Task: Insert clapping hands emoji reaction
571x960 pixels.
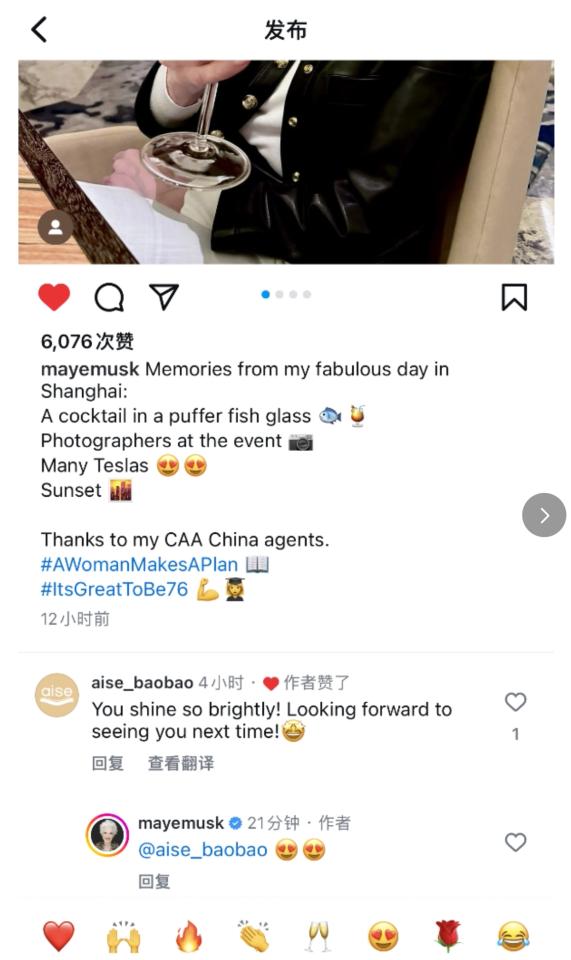Action: (253, 936)
